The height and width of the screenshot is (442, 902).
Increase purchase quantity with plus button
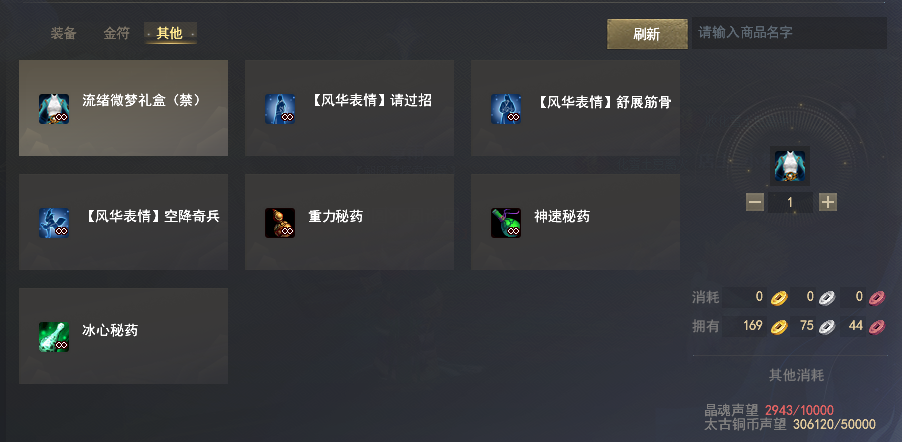tap(828, 202)
